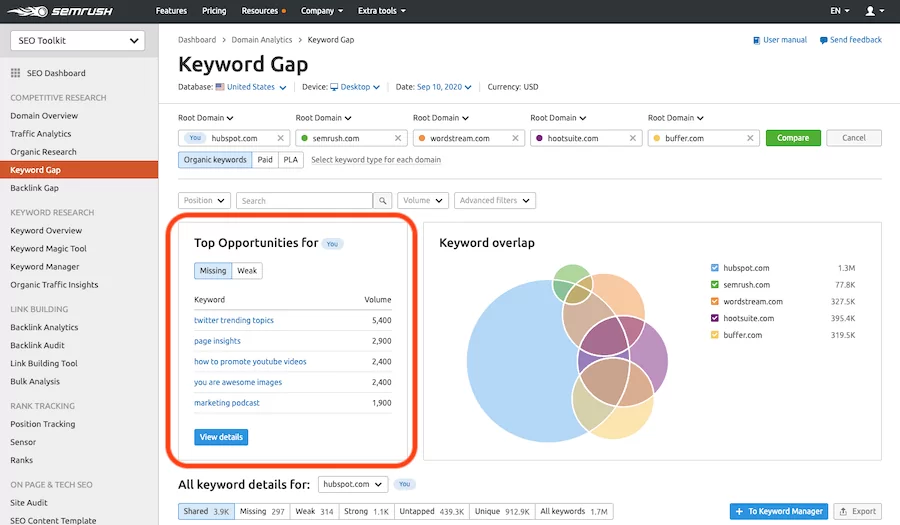Click the green semrush.com domain dot

coord(305,138)
